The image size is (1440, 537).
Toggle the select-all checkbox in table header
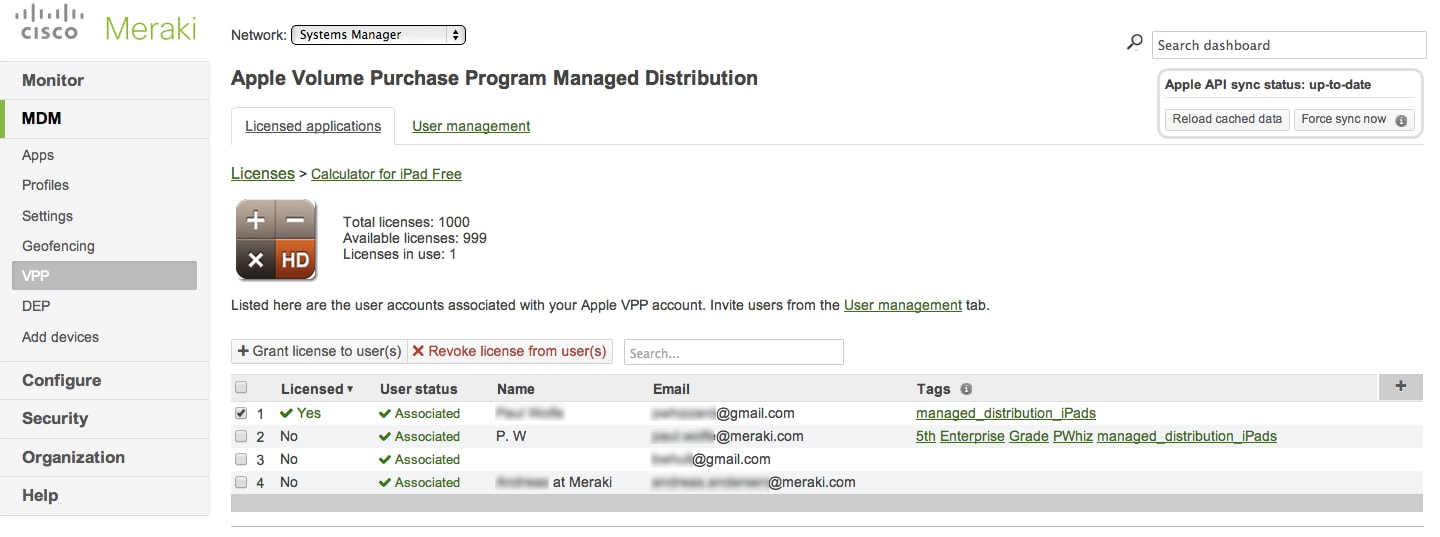pos(241,388)
